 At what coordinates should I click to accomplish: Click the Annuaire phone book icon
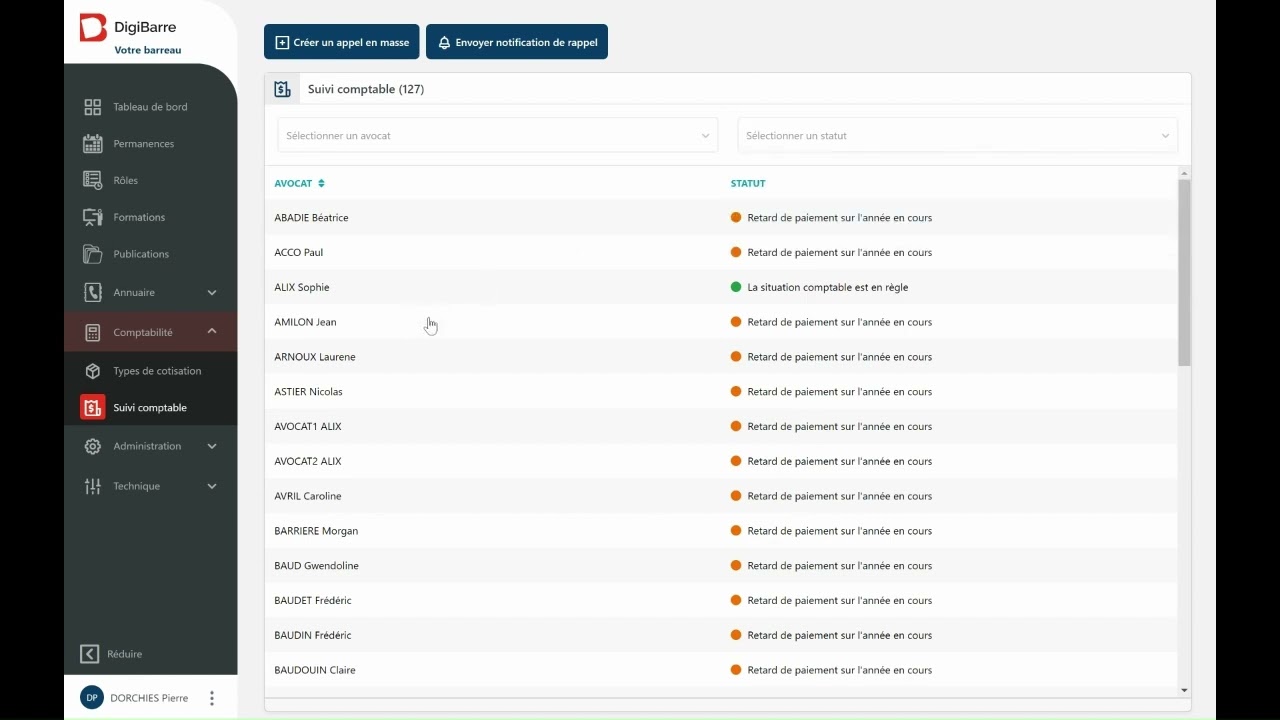(x=93, y=293)
